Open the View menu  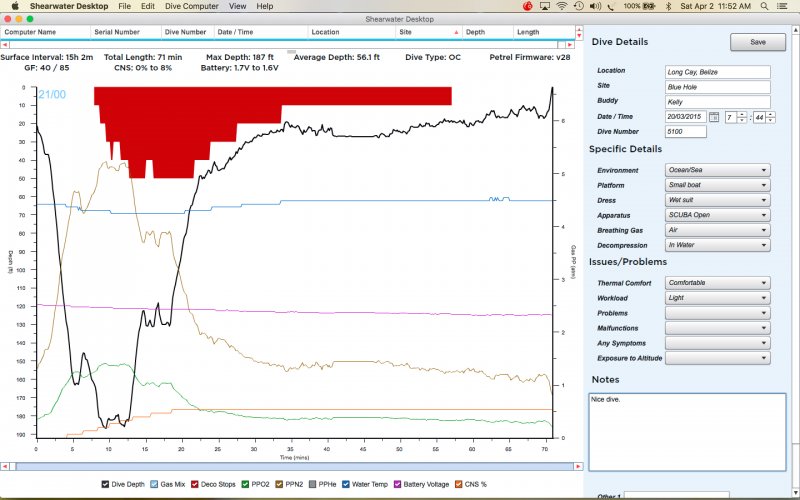(x=237, y=6)
